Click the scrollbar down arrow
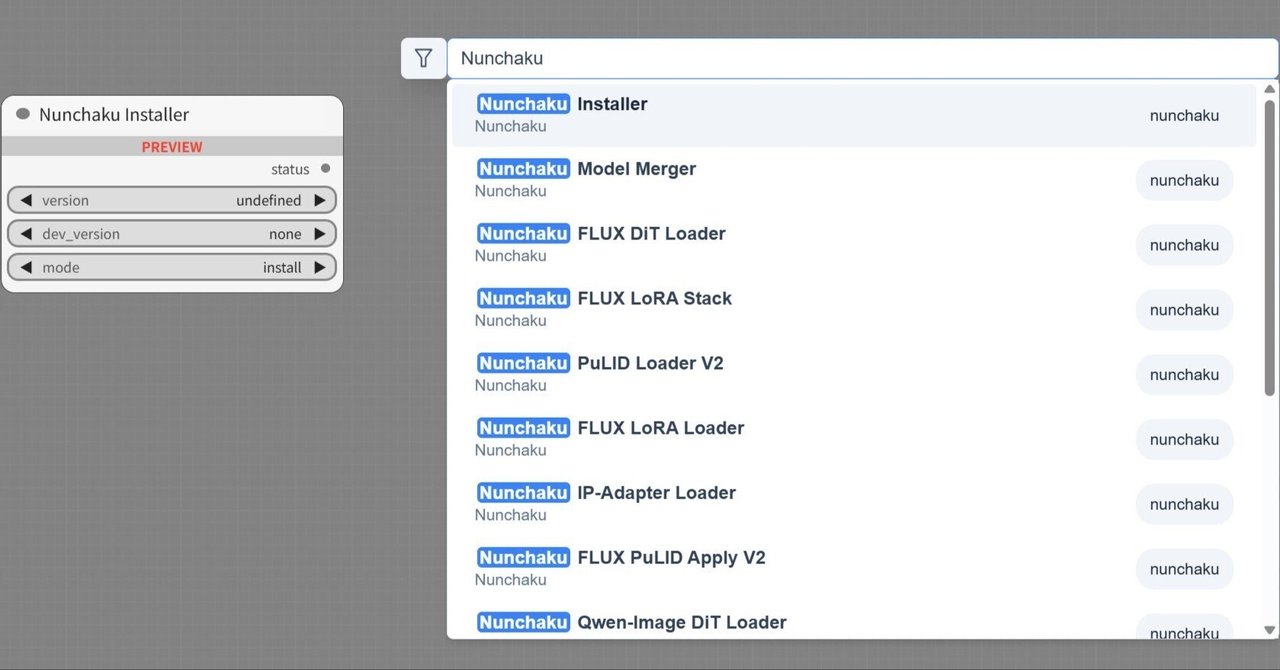 [x=1271, y=630]
